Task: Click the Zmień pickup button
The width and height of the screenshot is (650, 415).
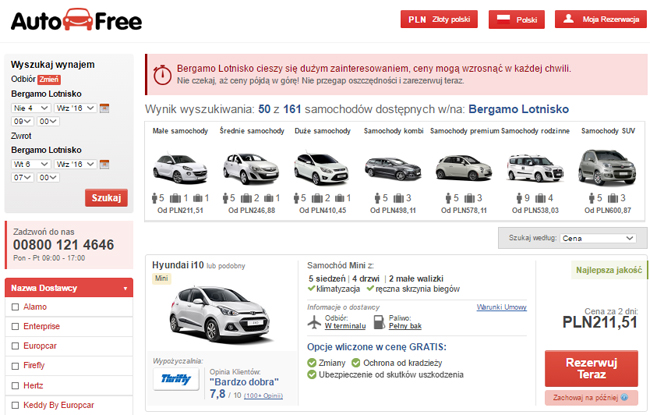Action: click(x=49, y=79)
